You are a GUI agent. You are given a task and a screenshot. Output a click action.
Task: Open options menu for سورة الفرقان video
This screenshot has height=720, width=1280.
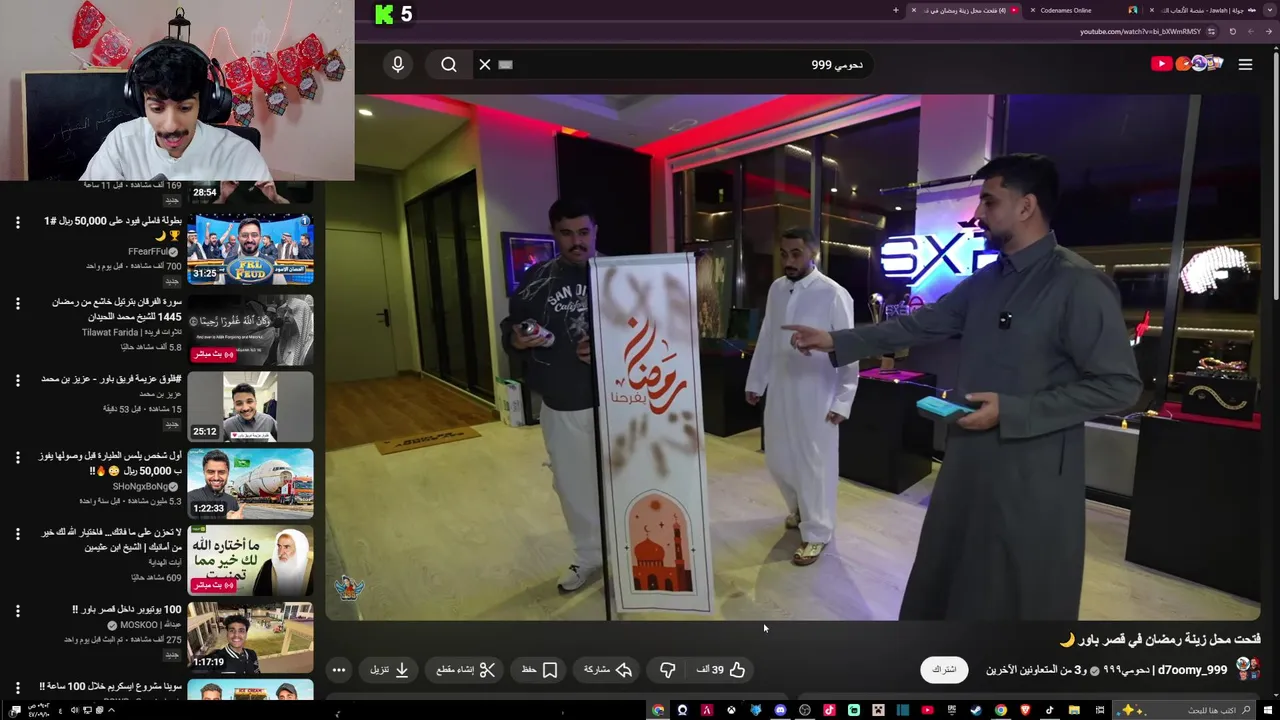(17, 303)
